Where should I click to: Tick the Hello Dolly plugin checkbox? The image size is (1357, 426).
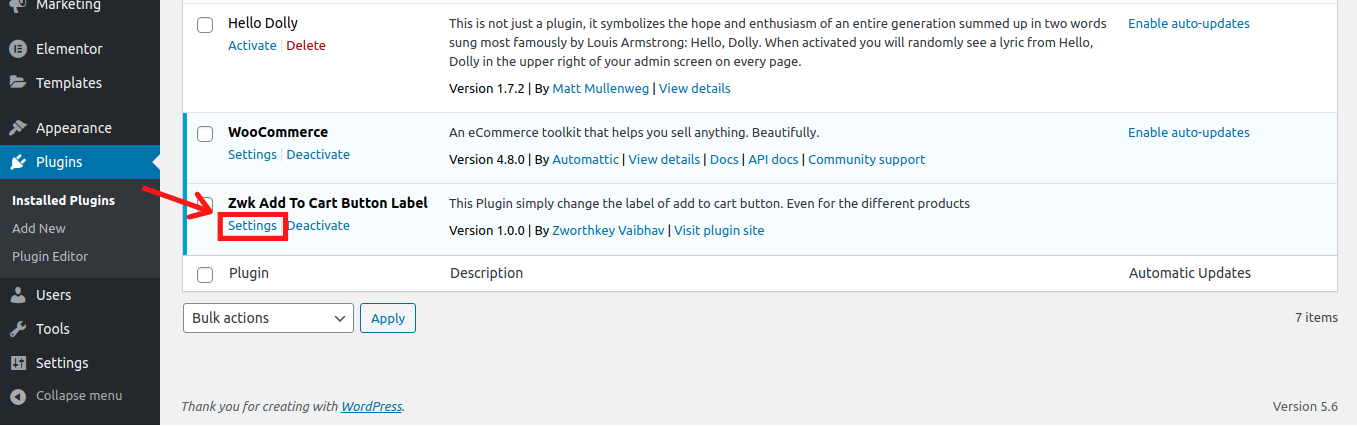point(205,25)
